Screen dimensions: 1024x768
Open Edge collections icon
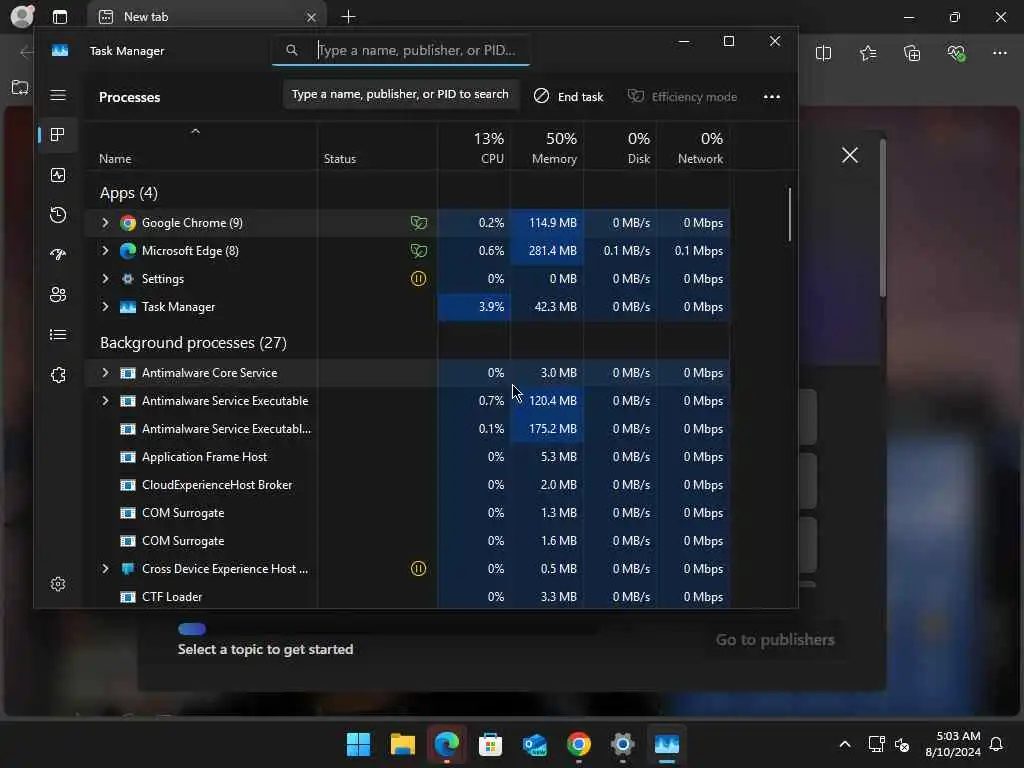click(x=912, y=53)
